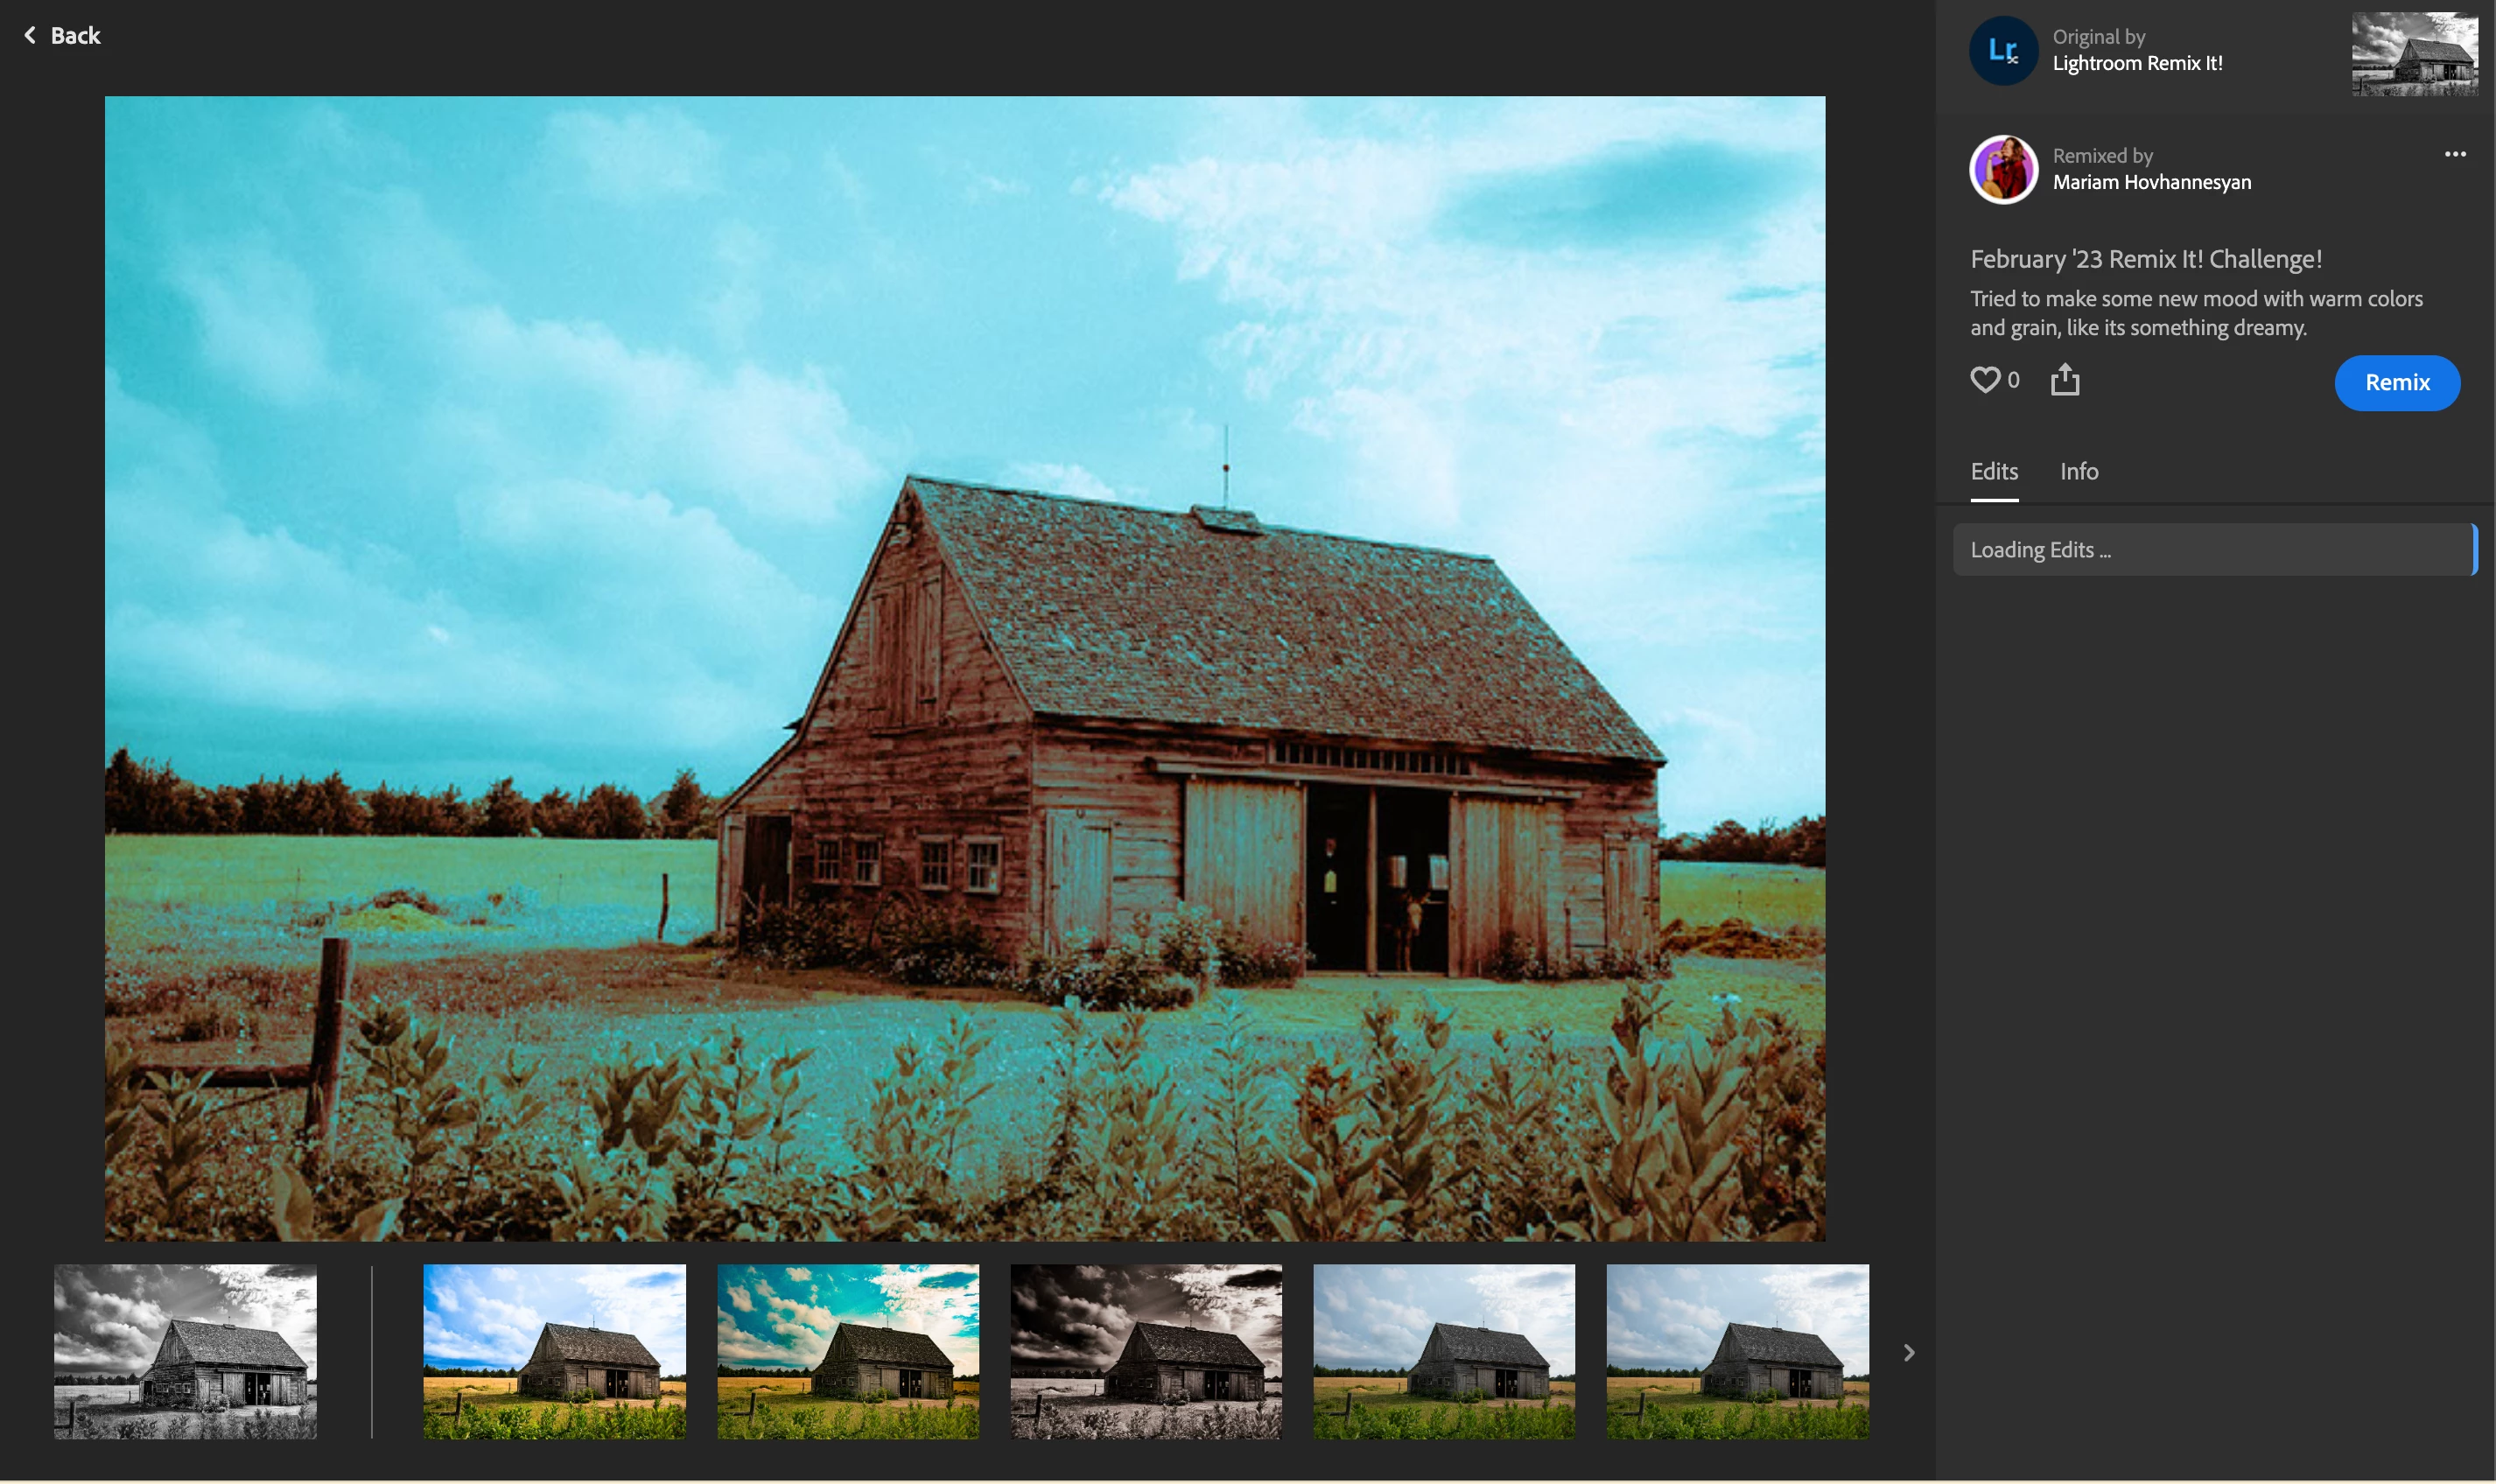2496x1484 pixels.
Task: Select the blue-sky yellow-field remix thumbnail
Action: (x=554, y=1351)
